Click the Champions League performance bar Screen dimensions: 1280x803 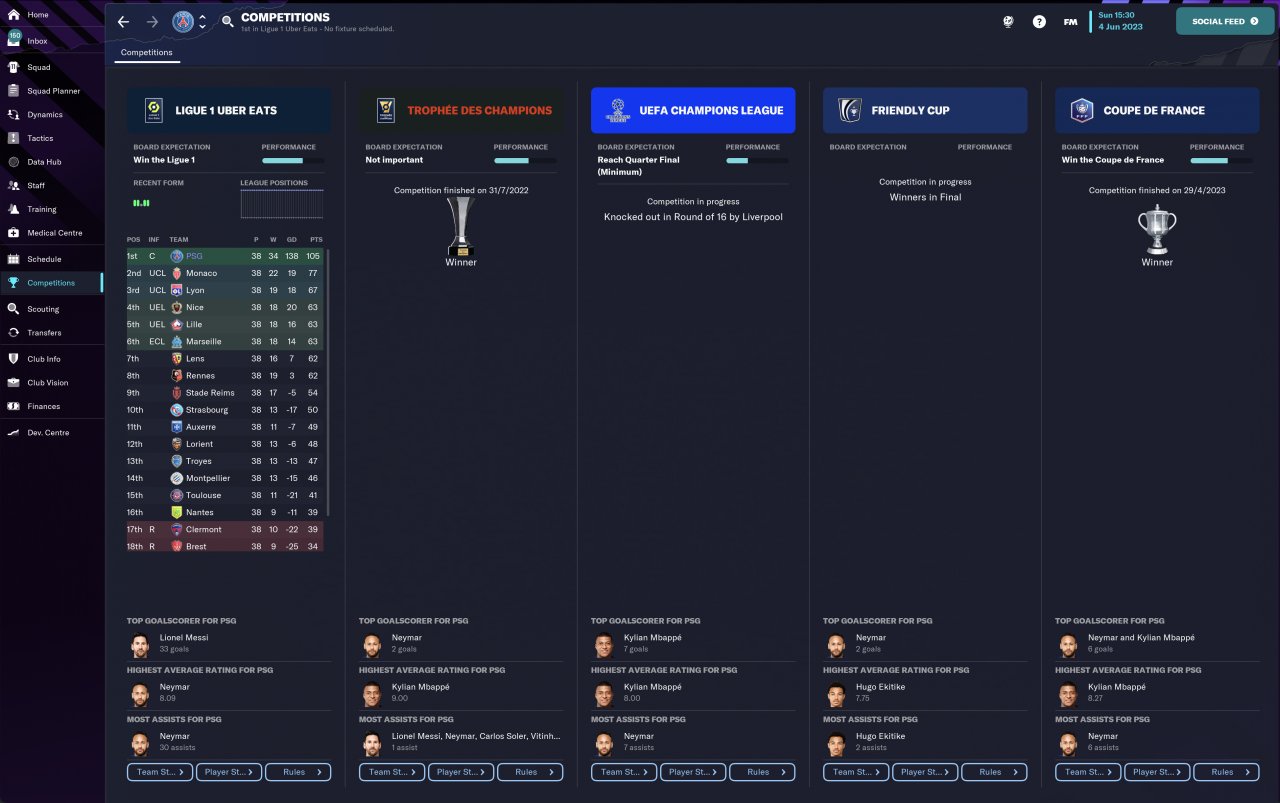(x=757, y=160)
